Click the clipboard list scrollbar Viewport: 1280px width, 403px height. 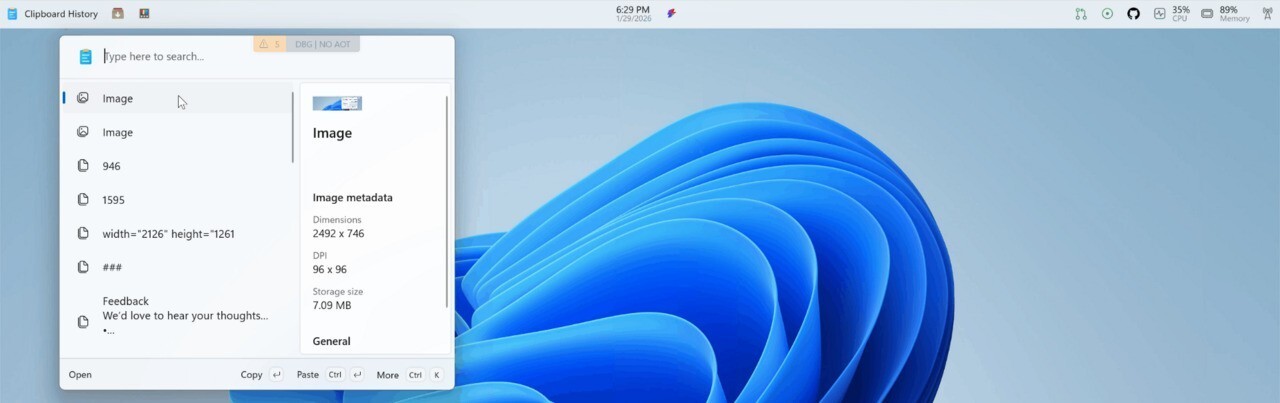[x=293, y=127]
